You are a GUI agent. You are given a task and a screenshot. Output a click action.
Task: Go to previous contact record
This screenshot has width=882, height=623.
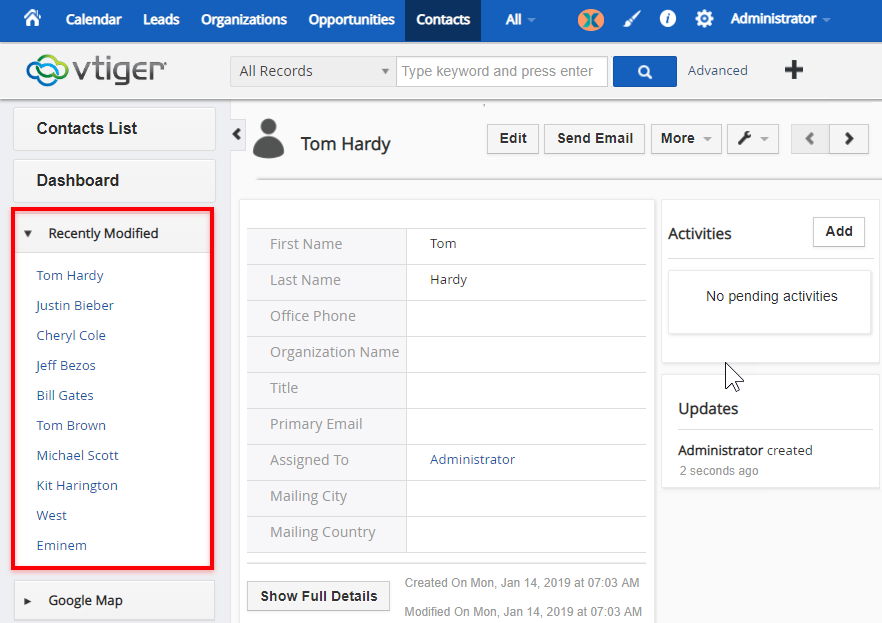click(810, 138)
